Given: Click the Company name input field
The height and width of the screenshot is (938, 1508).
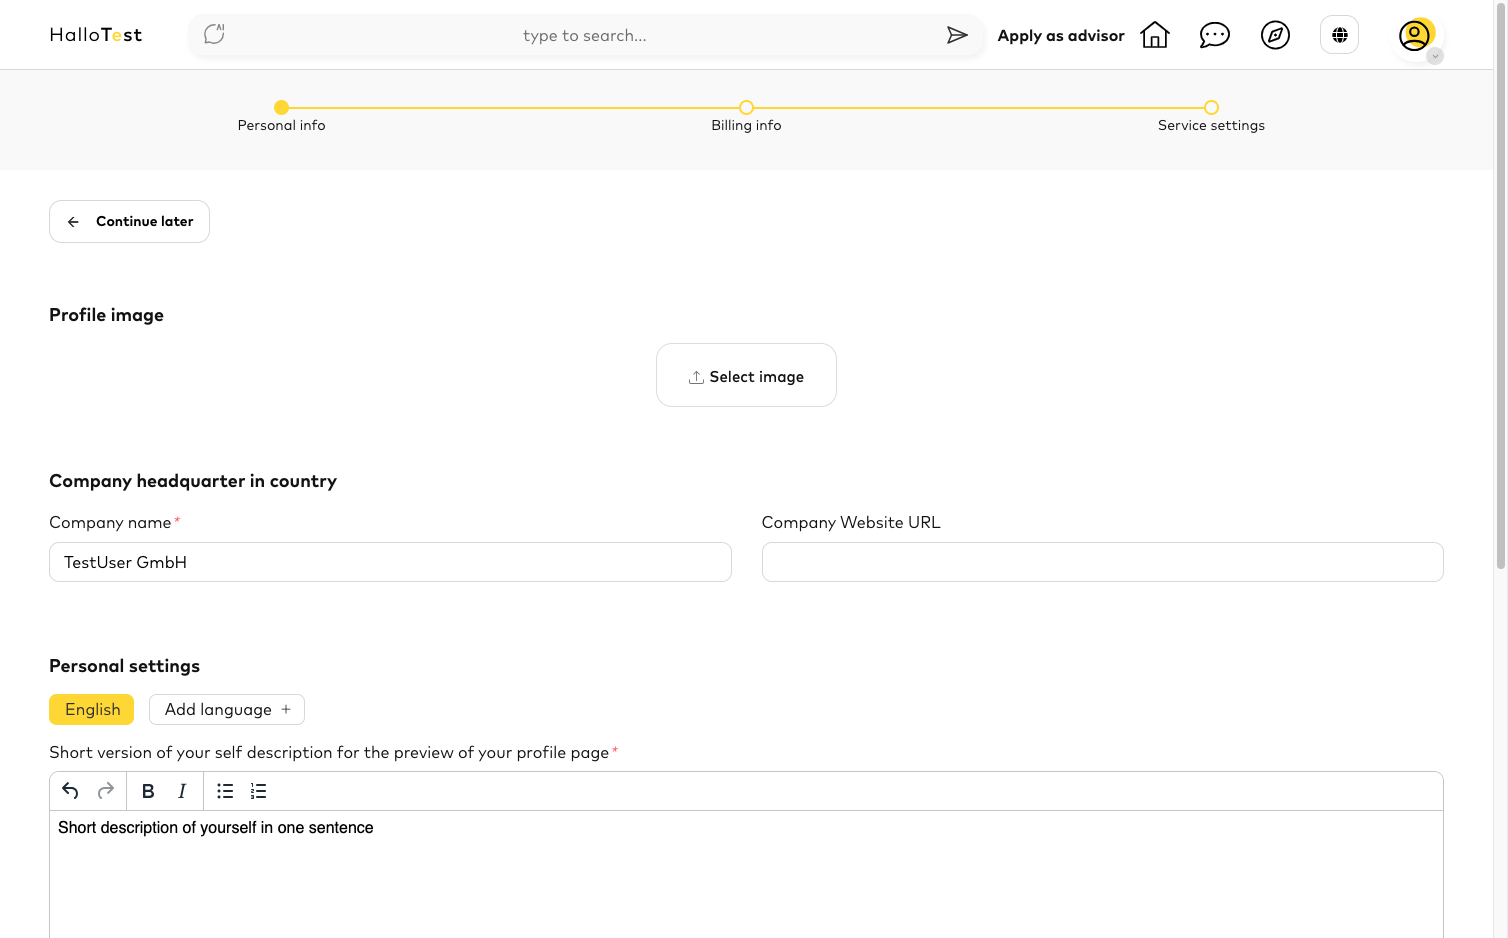Looking at the screenshot, I should pos(390,562).
